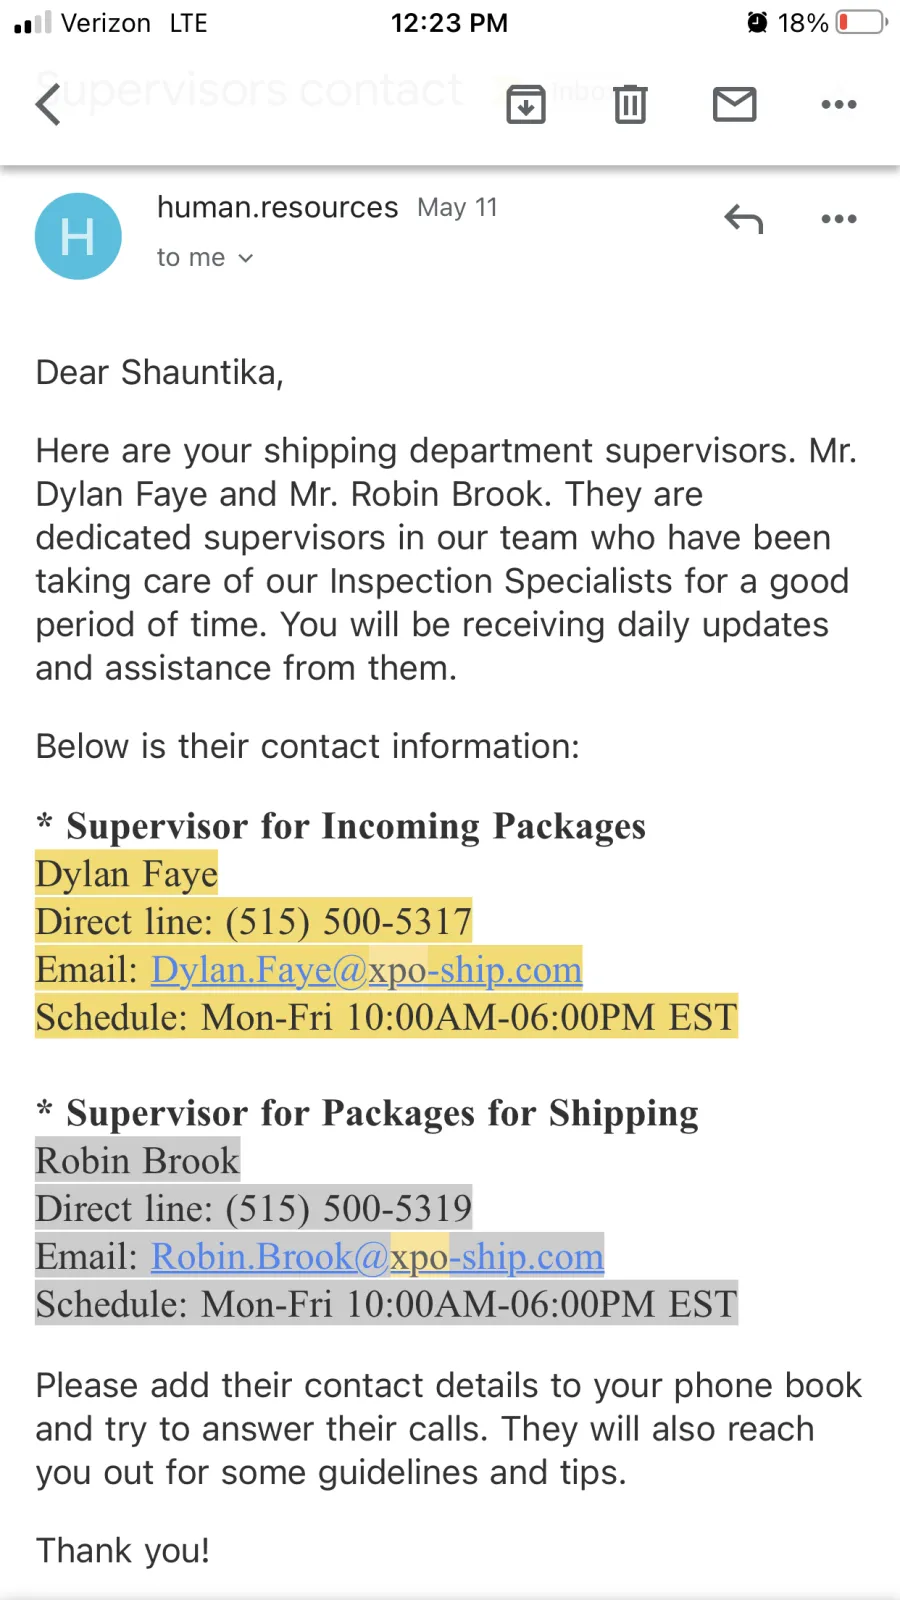
Task: Expand recipient details next to 'to me'
Action: tap(246, 258)
